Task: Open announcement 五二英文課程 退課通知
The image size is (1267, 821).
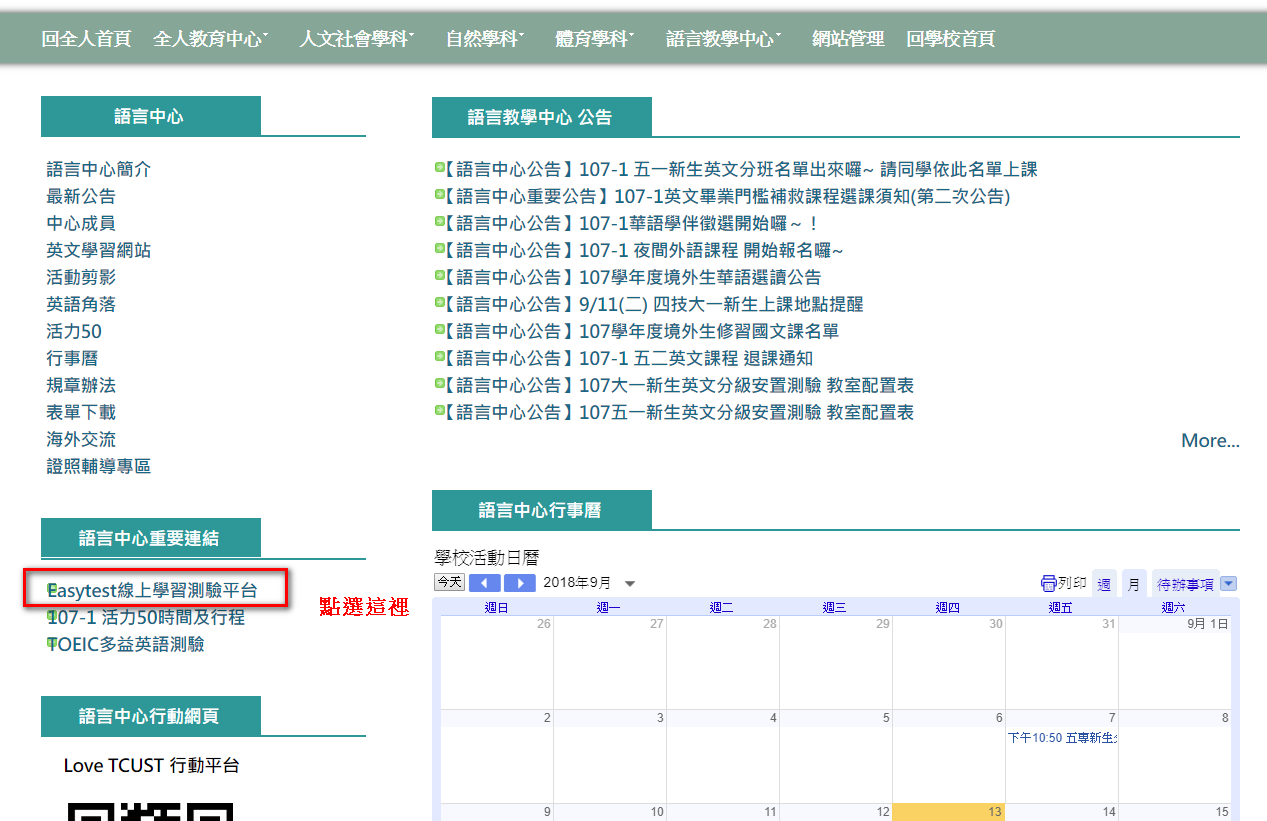Action: pyautogui.click(x=629, y=359)
